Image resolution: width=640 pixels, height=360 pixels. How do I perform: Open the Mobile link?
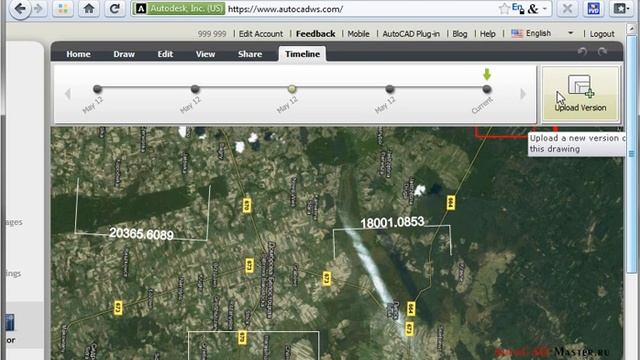358,34
